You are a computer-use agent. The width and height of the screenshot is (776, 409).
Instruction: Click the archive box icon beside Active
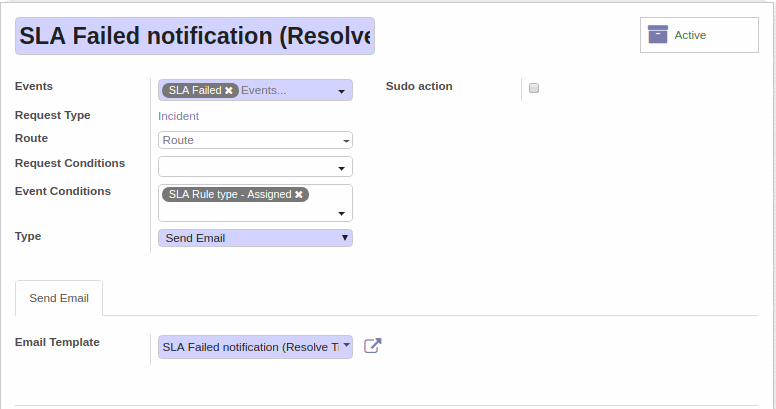658,35
